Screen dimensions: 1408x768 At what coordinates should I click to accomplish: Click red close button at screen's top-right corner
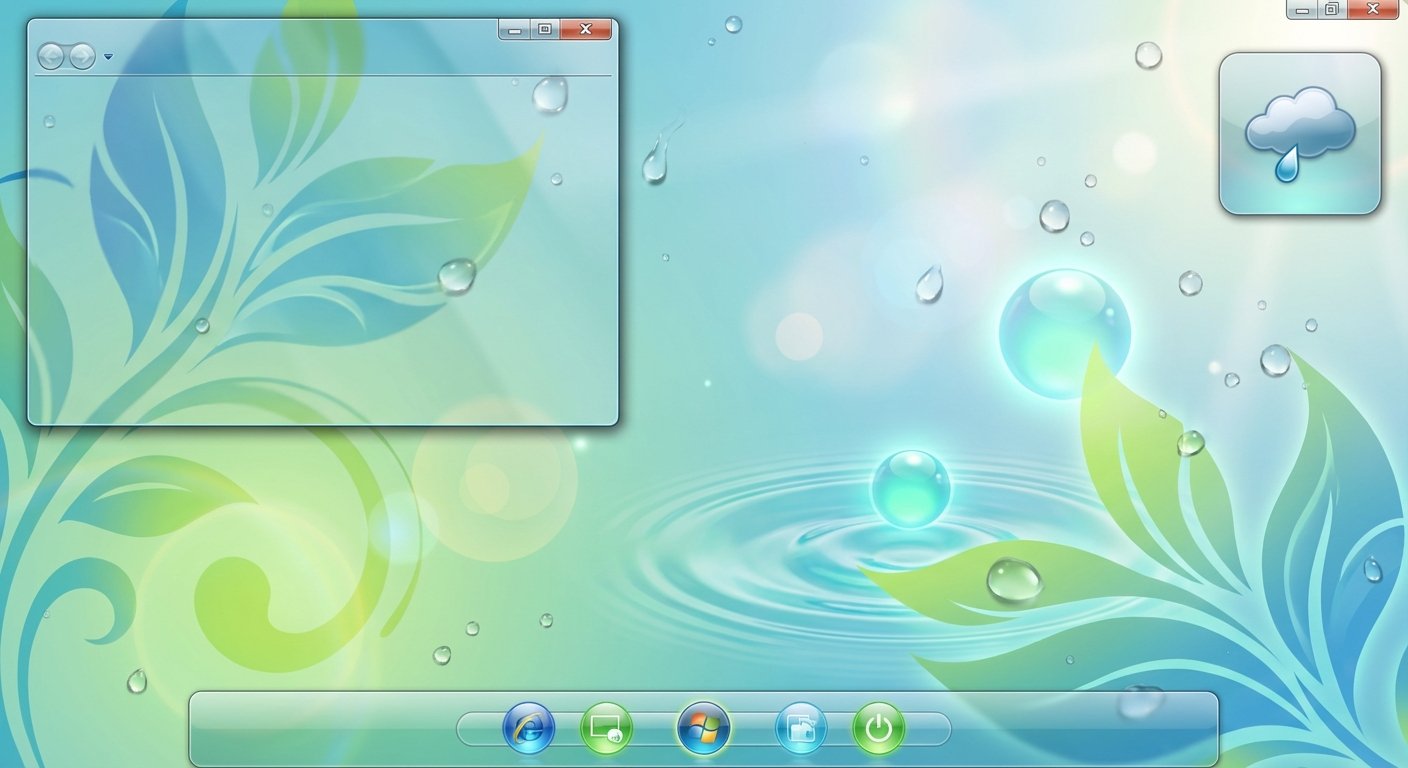click(1373, 9)
